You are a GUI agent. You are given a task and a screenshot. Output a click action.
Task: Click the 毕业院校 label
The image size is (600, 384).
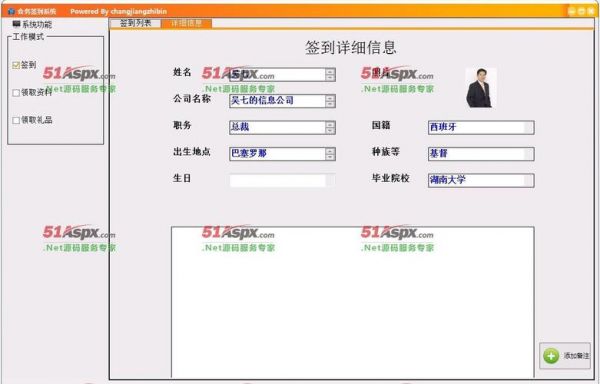[x=391, y=178]
